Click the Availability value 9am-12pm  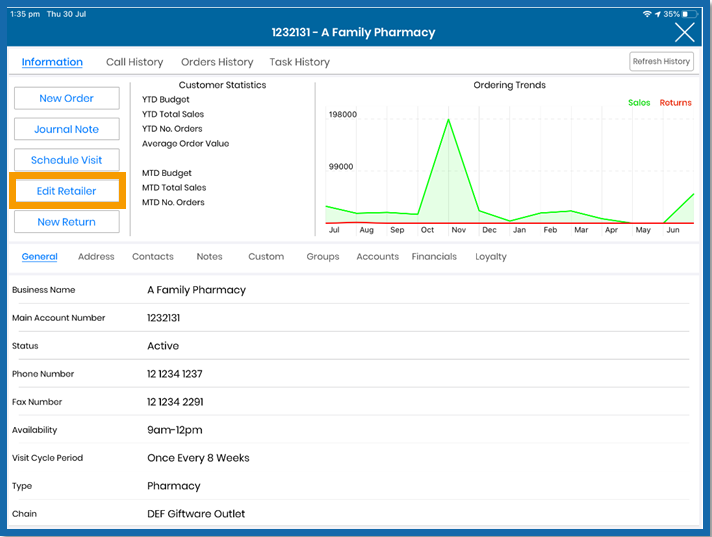(175, 430)
